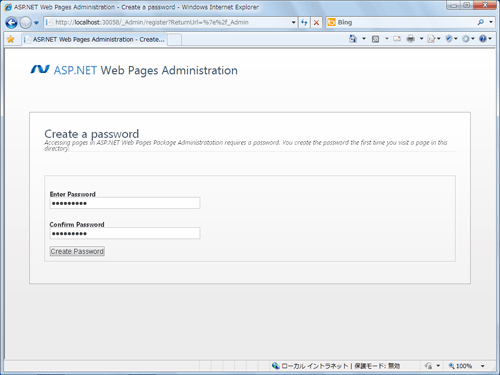Click the Enter Password field
The width and height of the screenshot is (500, 375).
125,203
